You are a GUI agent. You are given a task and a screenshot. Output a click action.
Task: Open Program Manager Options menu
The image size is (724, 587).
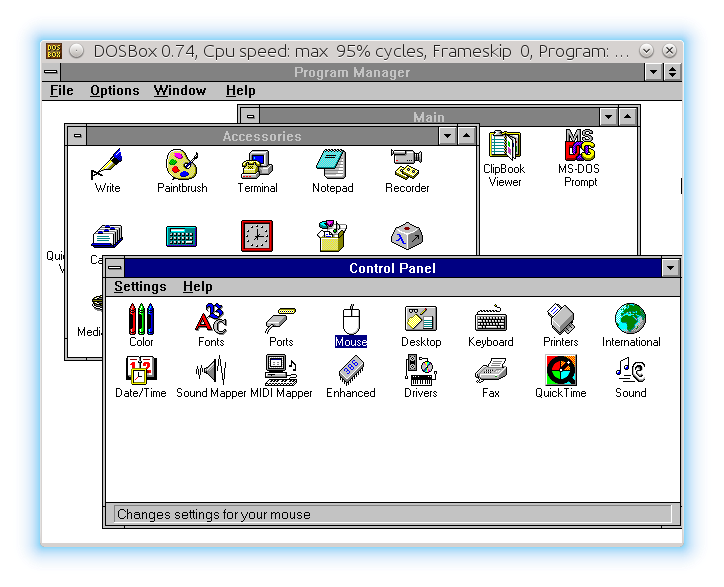click(x=115, y=91)
